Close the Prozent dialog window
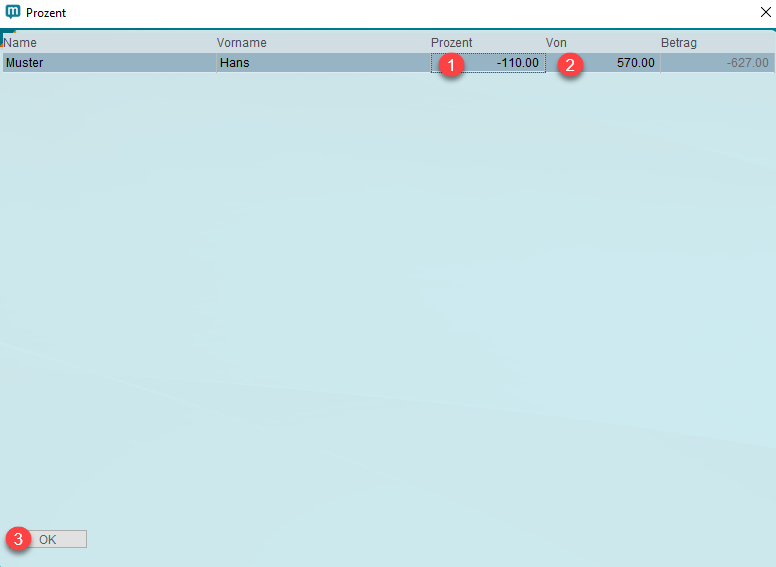Screen dimensions: 776x567 [x=764, y=13]
